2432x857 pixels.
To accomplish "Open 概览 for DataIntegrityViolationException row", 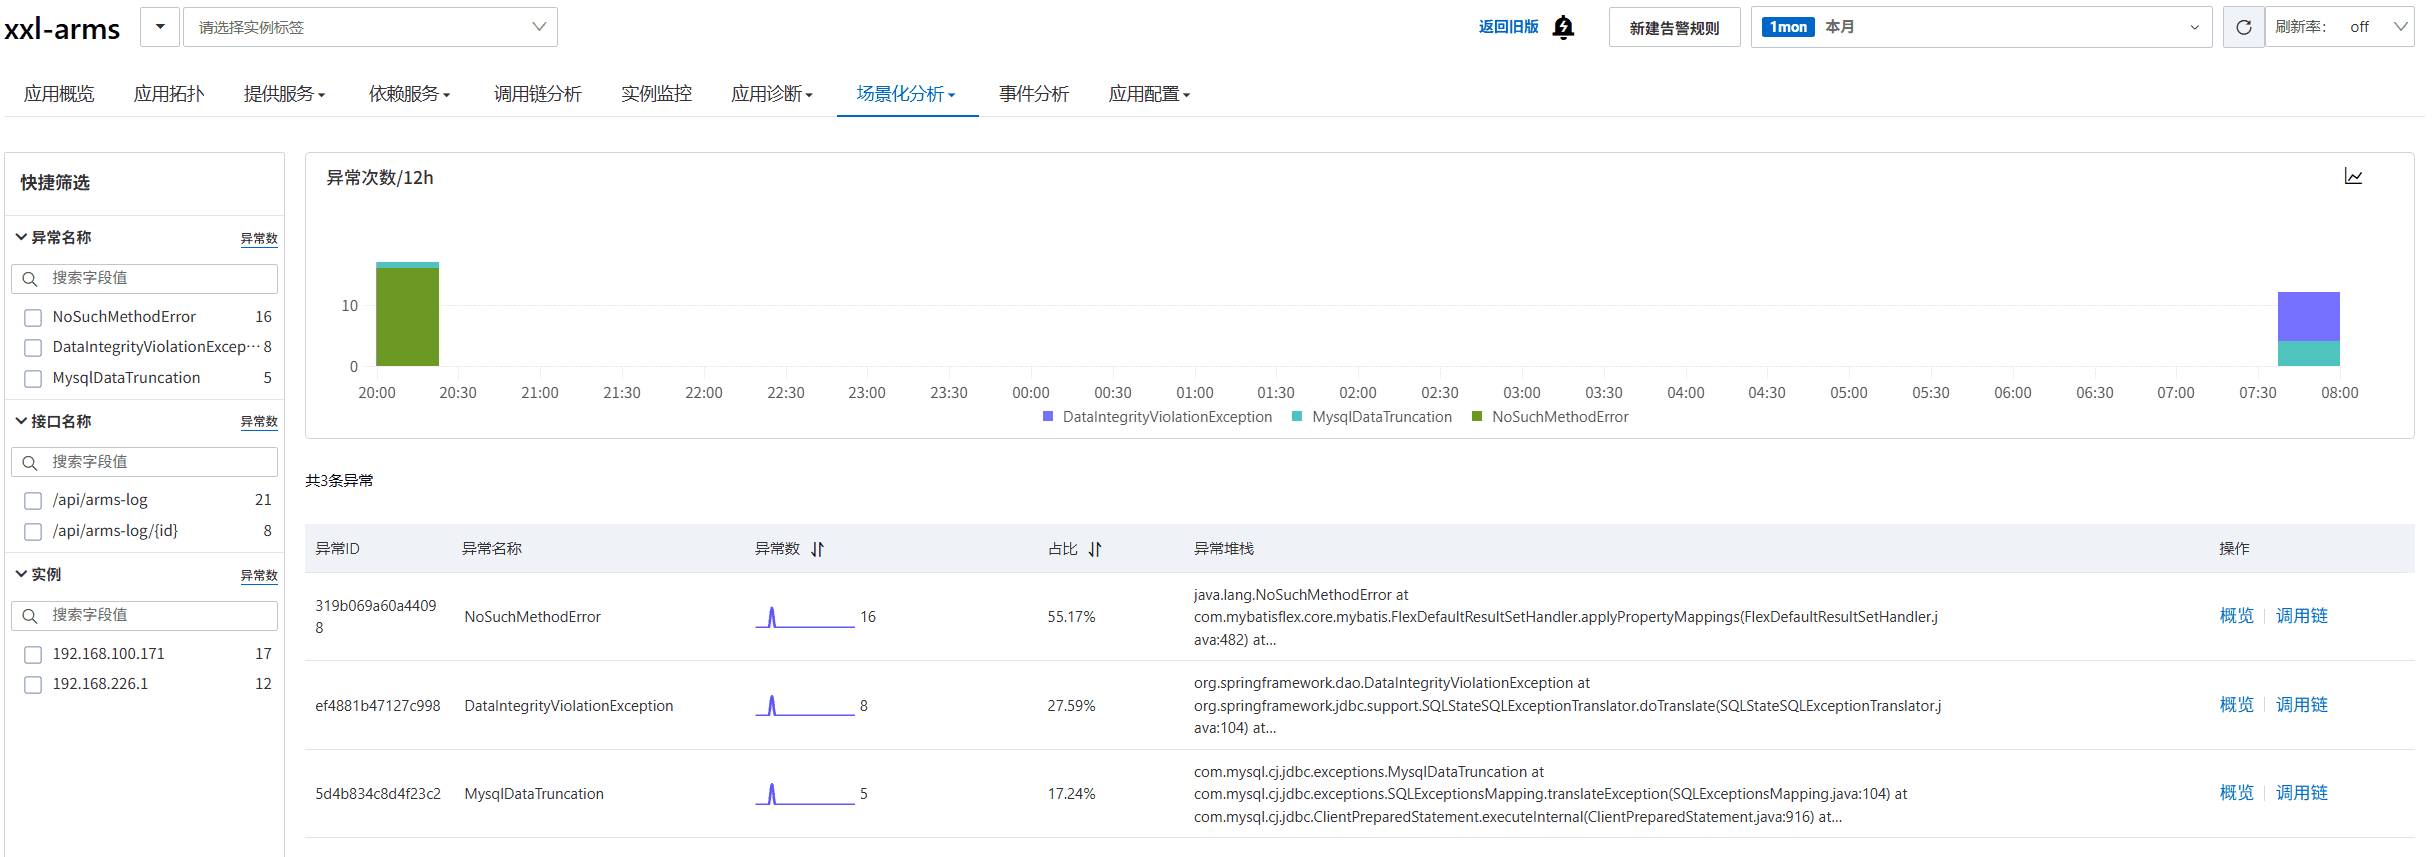I will (2236, 705).
